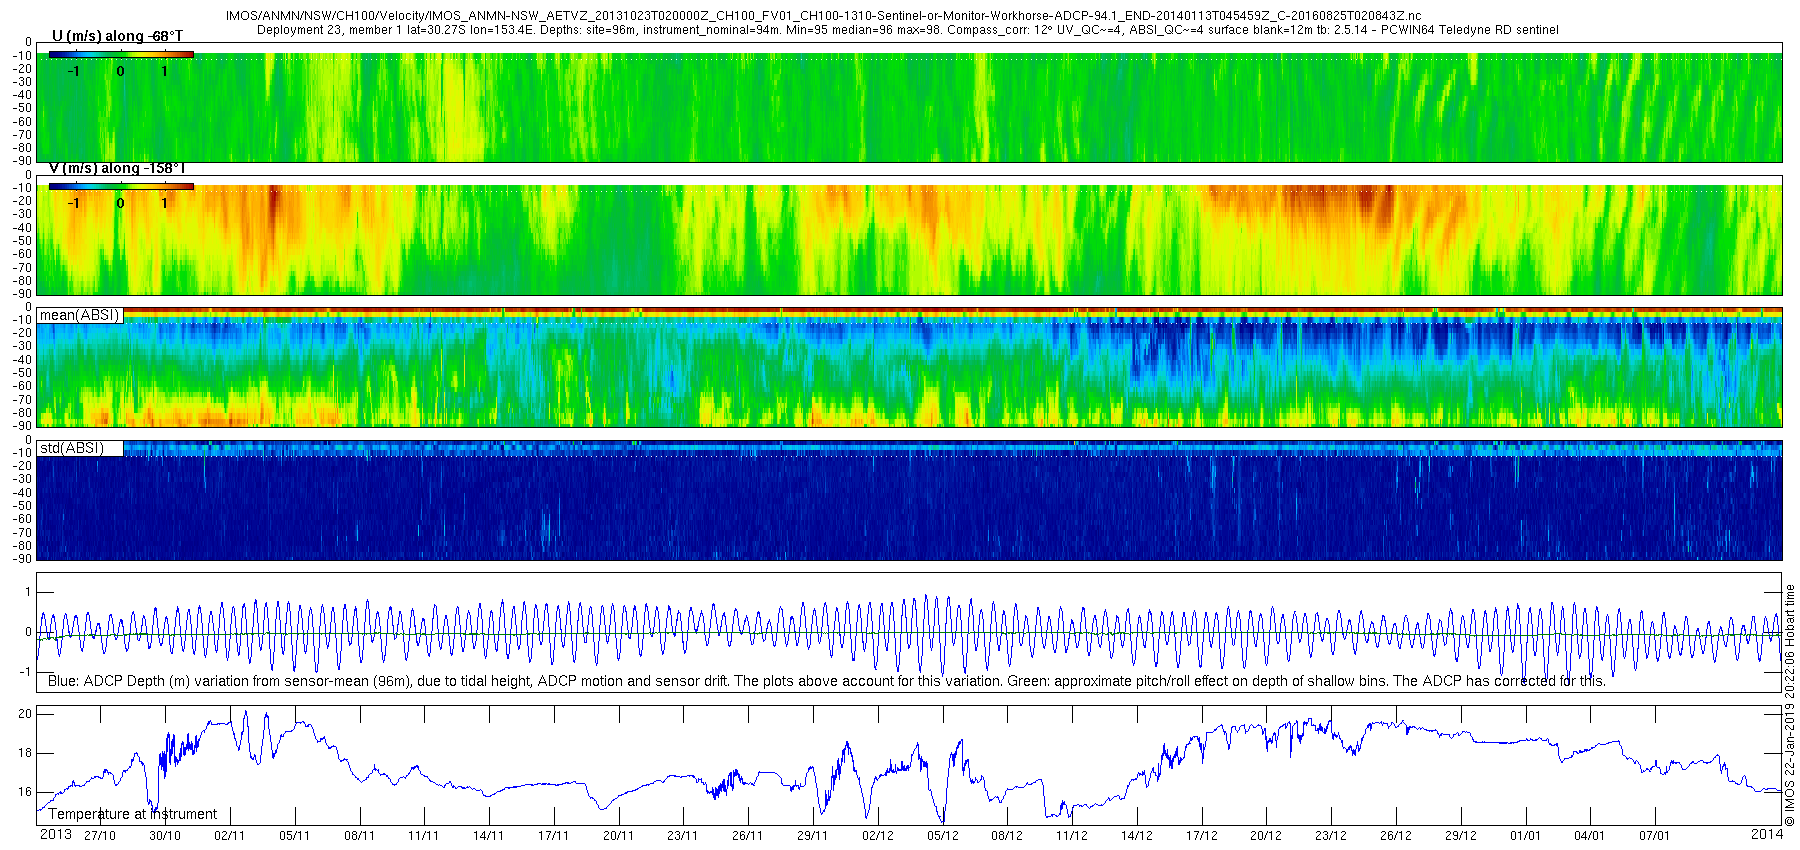Click the '-50' depth tick in U velocity panel
This screenshot has height=850, width=1800.
[22, 109]
